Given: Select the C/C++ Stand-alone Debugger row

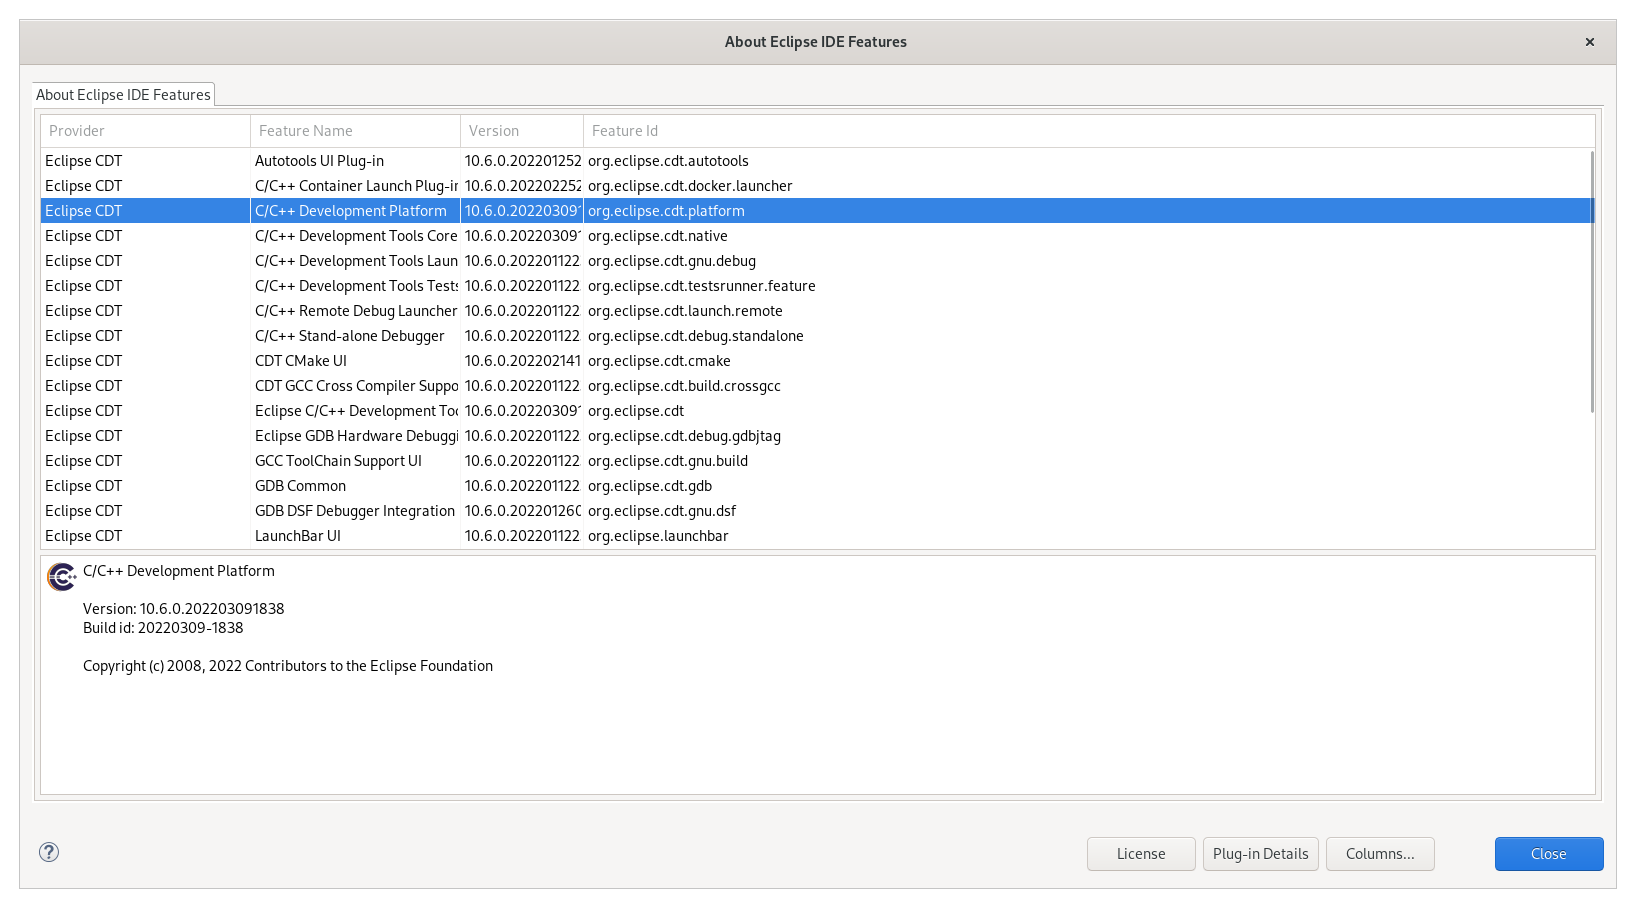Looking at the screenshot, I should [349, 336].
